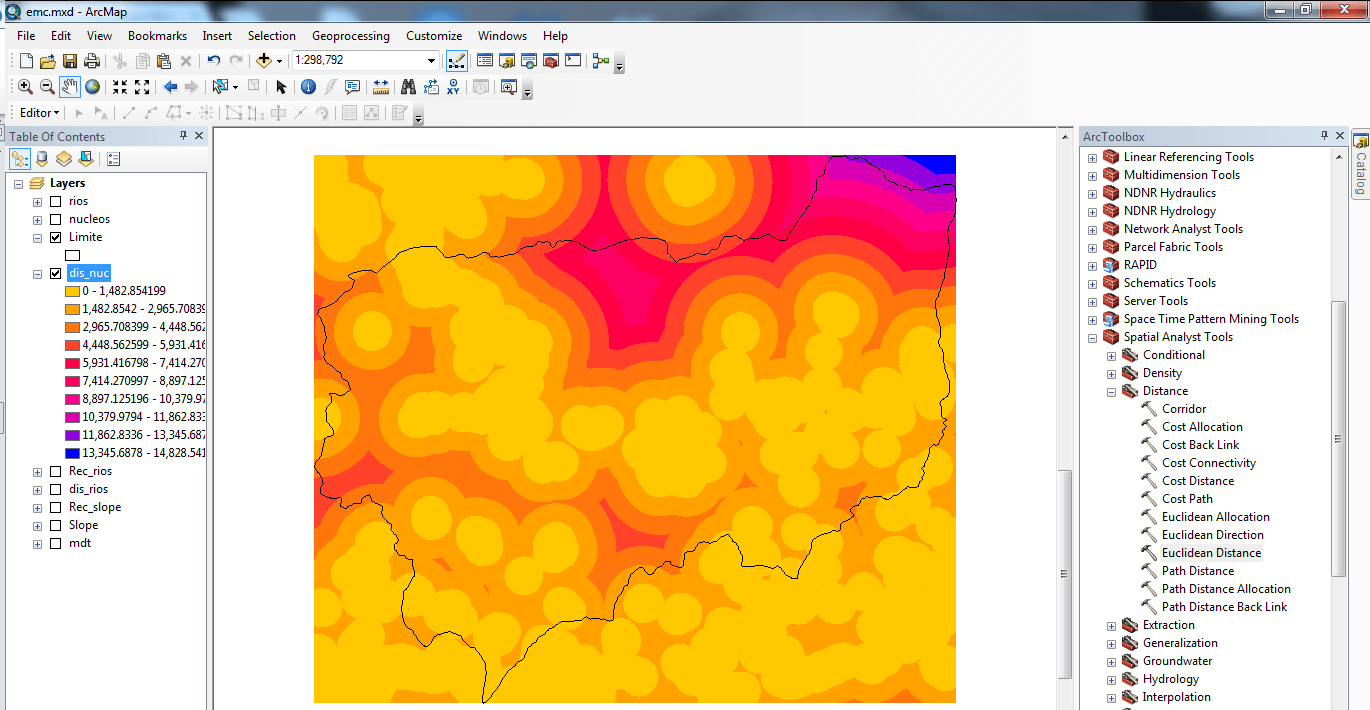
Task: Enable the rios layer checkbox
Action: pyautogui.click(x=55, y=201)
